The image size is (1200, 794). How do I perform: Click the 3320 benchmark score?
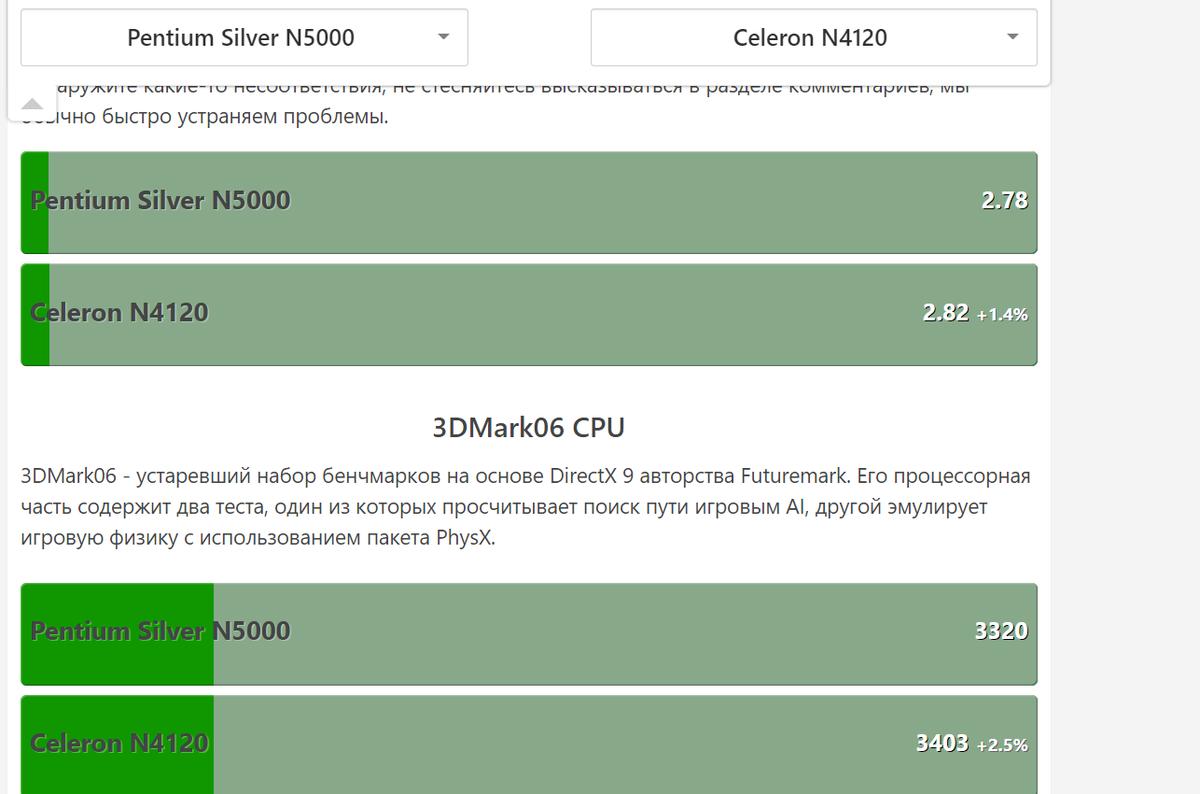(x=1001, y=631)
